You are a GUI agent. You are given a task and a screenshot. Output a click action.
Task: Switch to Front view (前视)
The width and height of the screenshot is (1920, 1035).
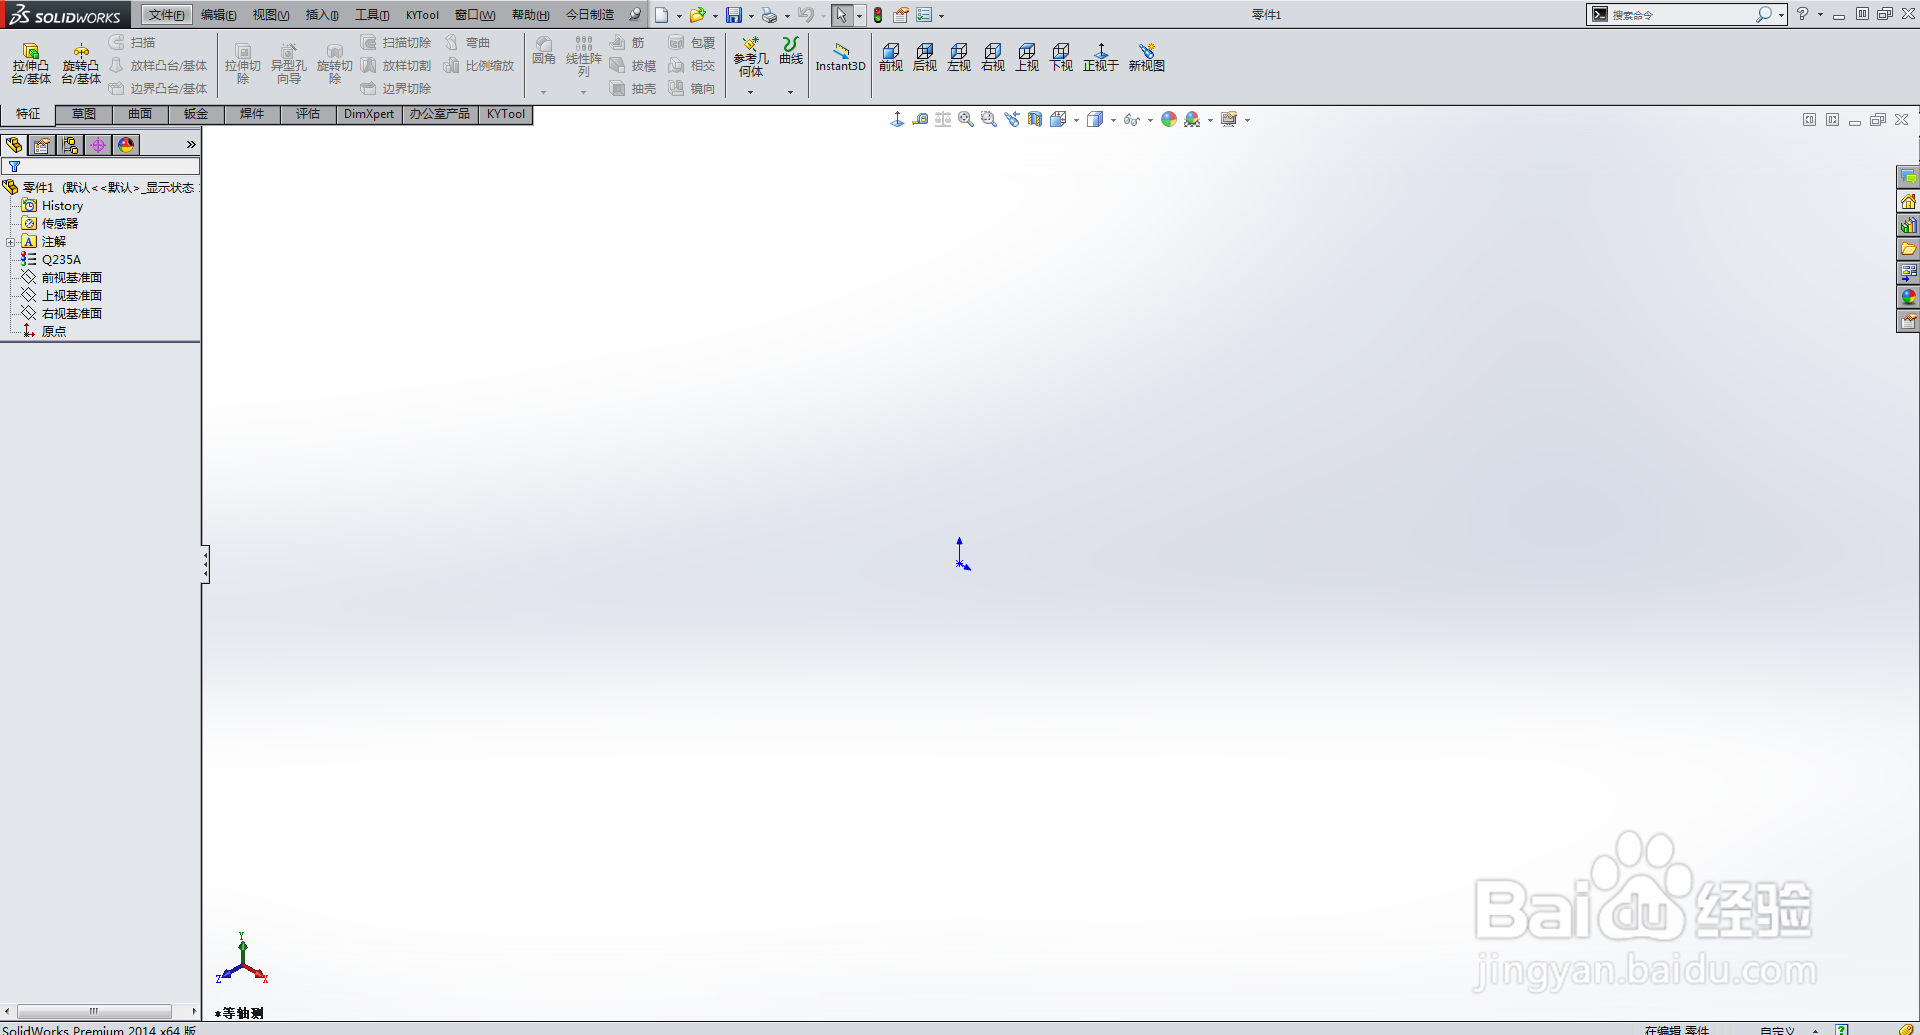tap(891, 57)
